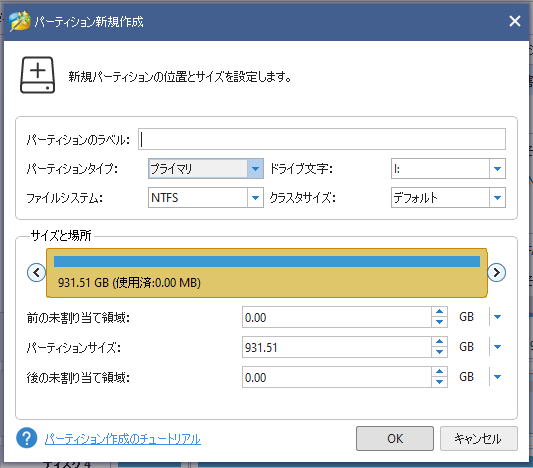Open the パーティション作成のチュートリアル link
Viewport: 533px width, 468px height.
coord(123,439)
